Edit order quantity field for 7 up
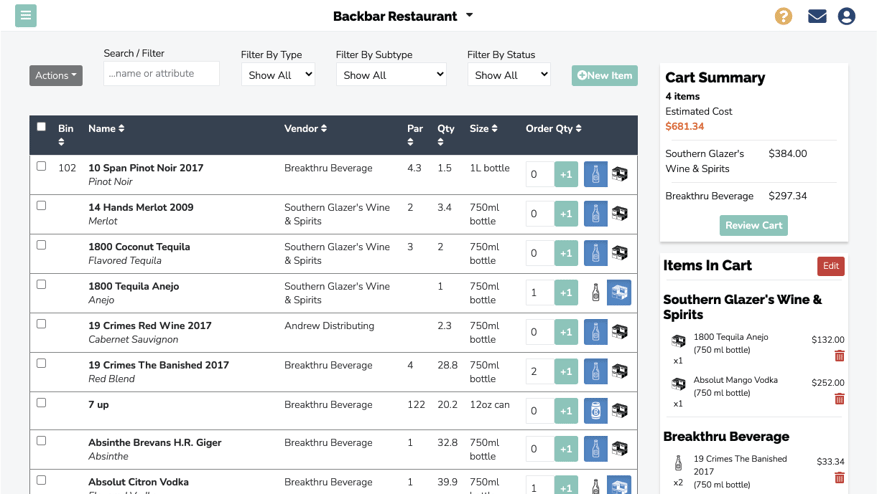877x494 pixels. (540, 411)
